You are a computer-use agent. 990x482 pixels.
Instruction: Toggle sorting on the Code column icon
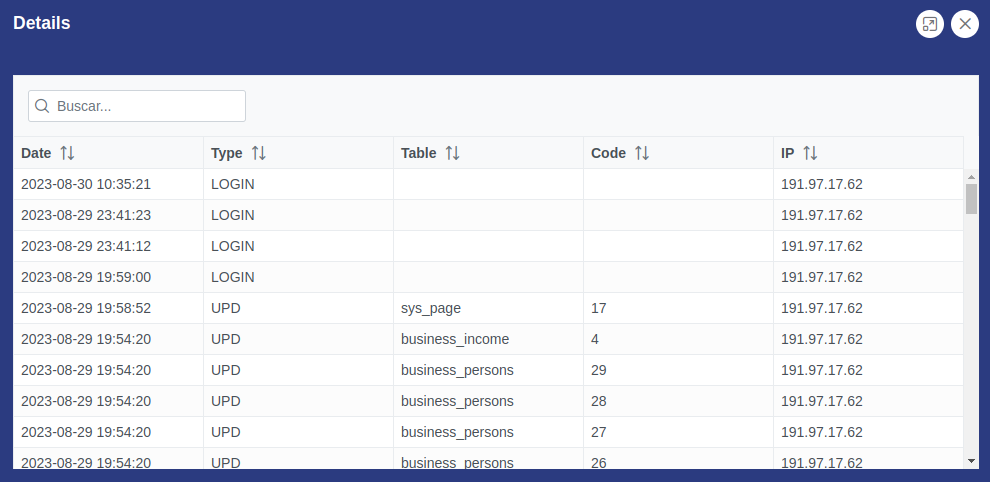point(642,153)
